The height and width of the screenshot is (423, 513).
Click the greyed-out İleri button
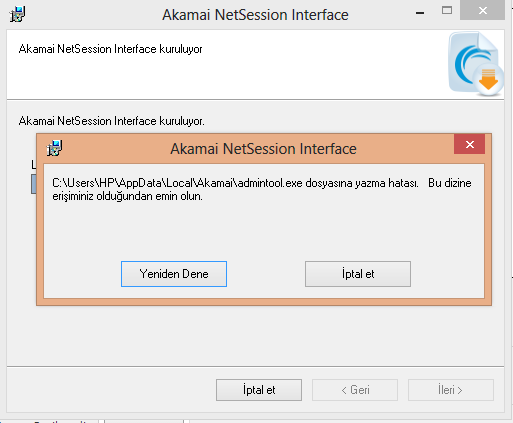[451, 390]
